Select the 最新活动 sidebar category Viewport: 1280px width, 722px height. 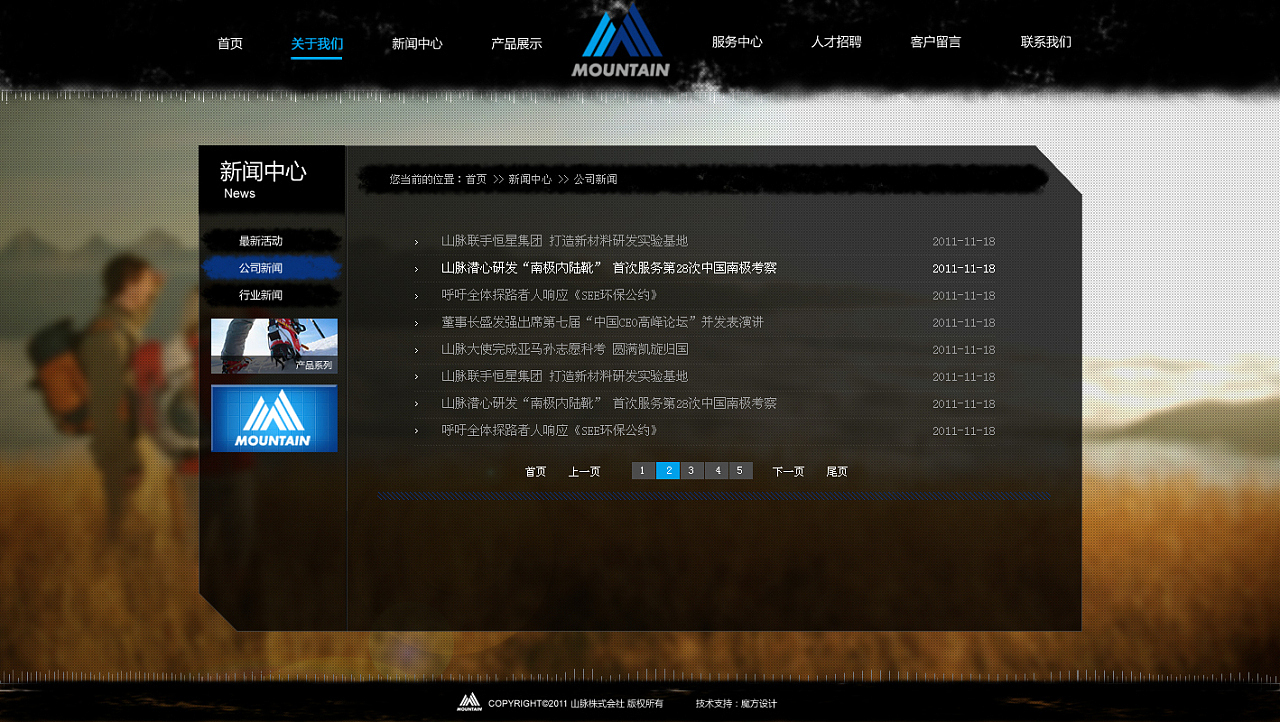272,241
